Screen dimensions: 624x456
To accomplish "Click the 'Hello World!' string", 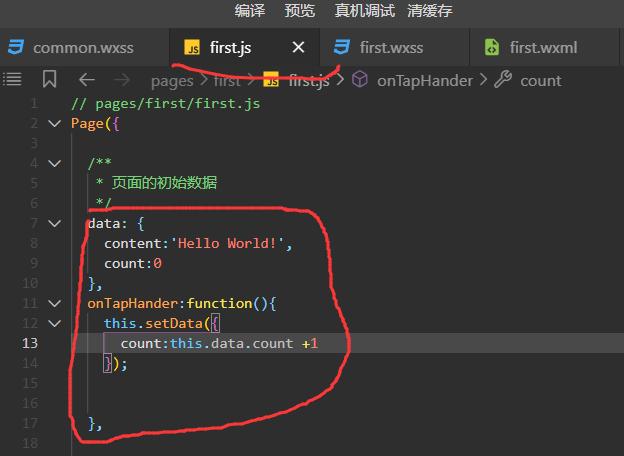I will pos(227,244).
